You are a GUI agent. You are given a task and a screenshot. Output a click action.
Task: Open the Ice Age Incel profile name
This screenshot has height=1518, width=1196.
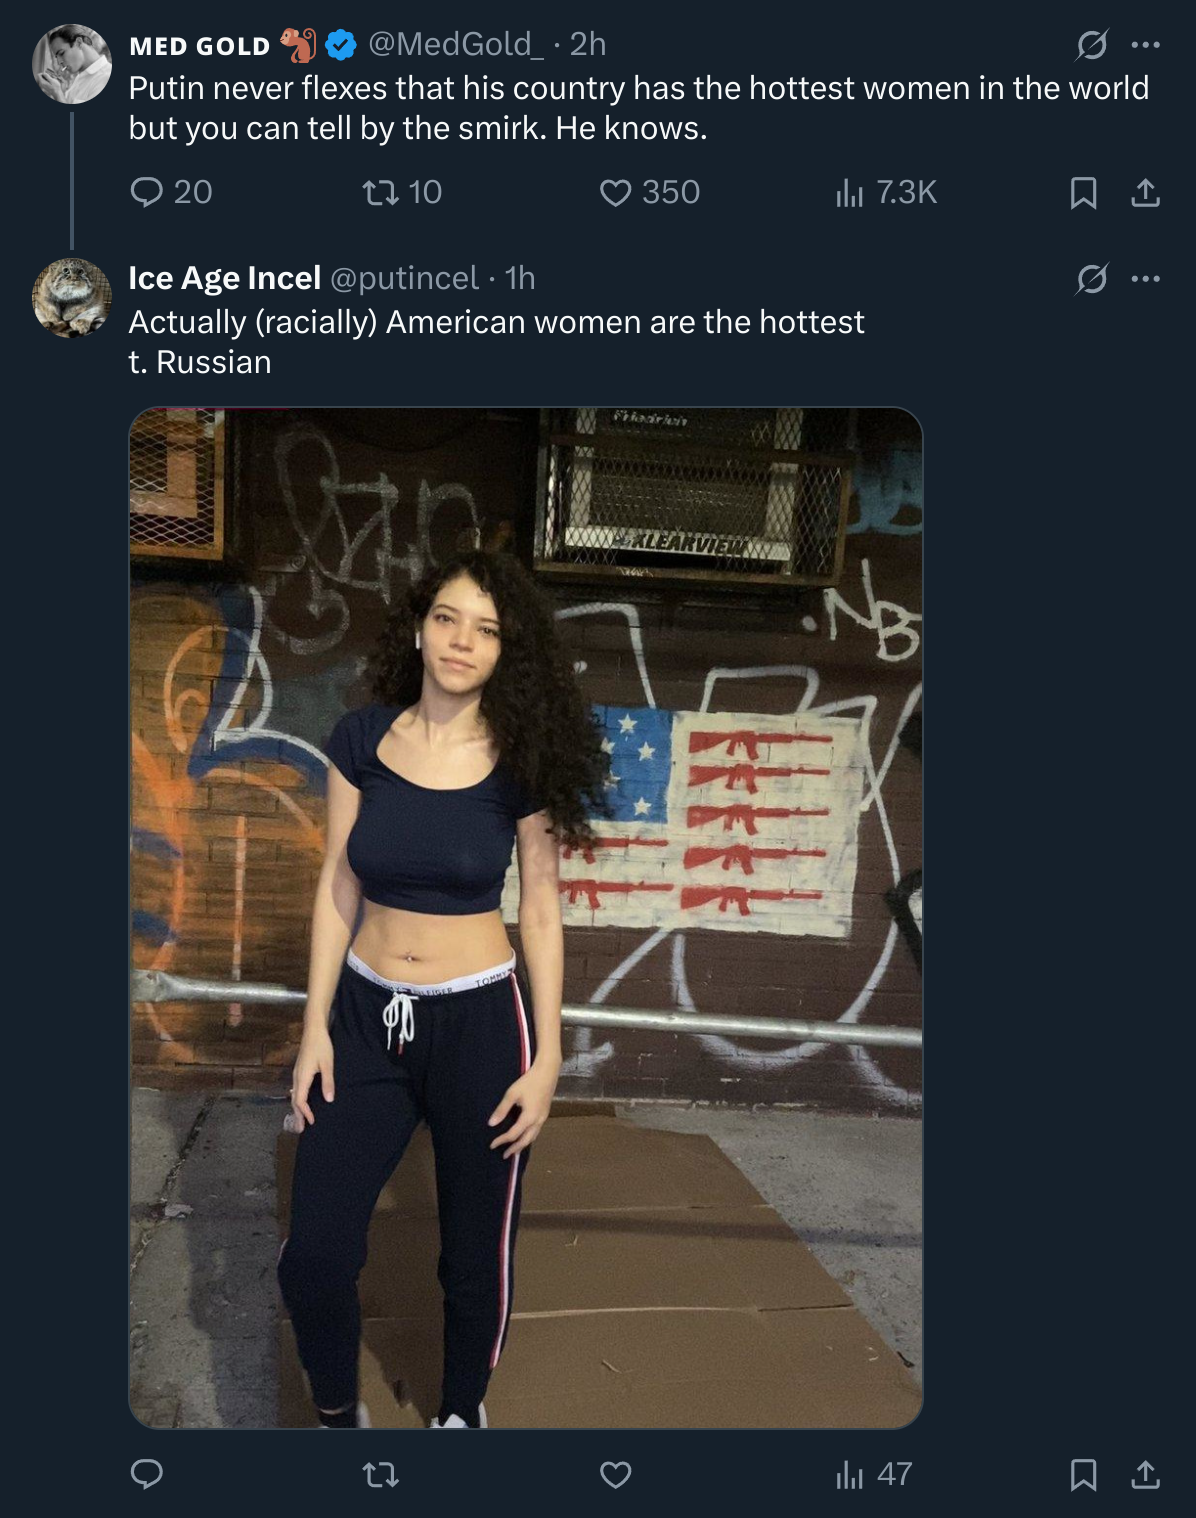[225, 278]
